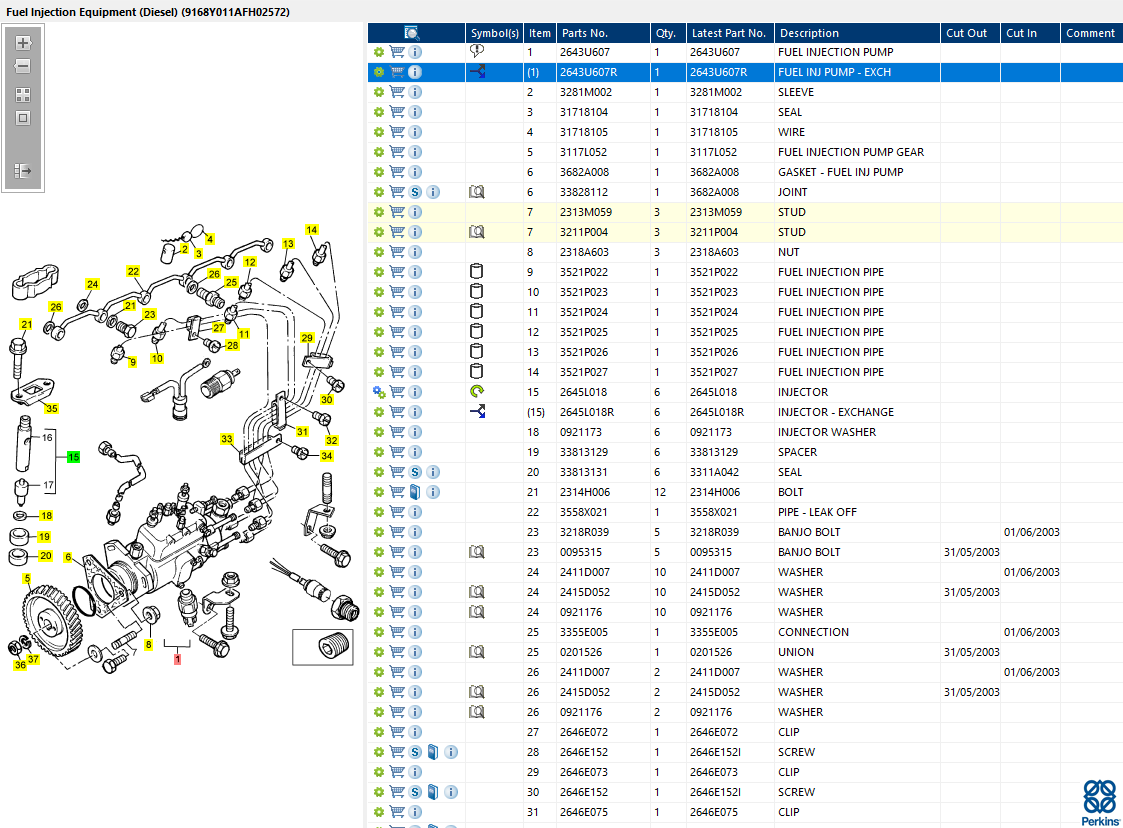Toggle the parts list panel arrow icon
This screenshot has height=828, width=1123.
[23, 171]
